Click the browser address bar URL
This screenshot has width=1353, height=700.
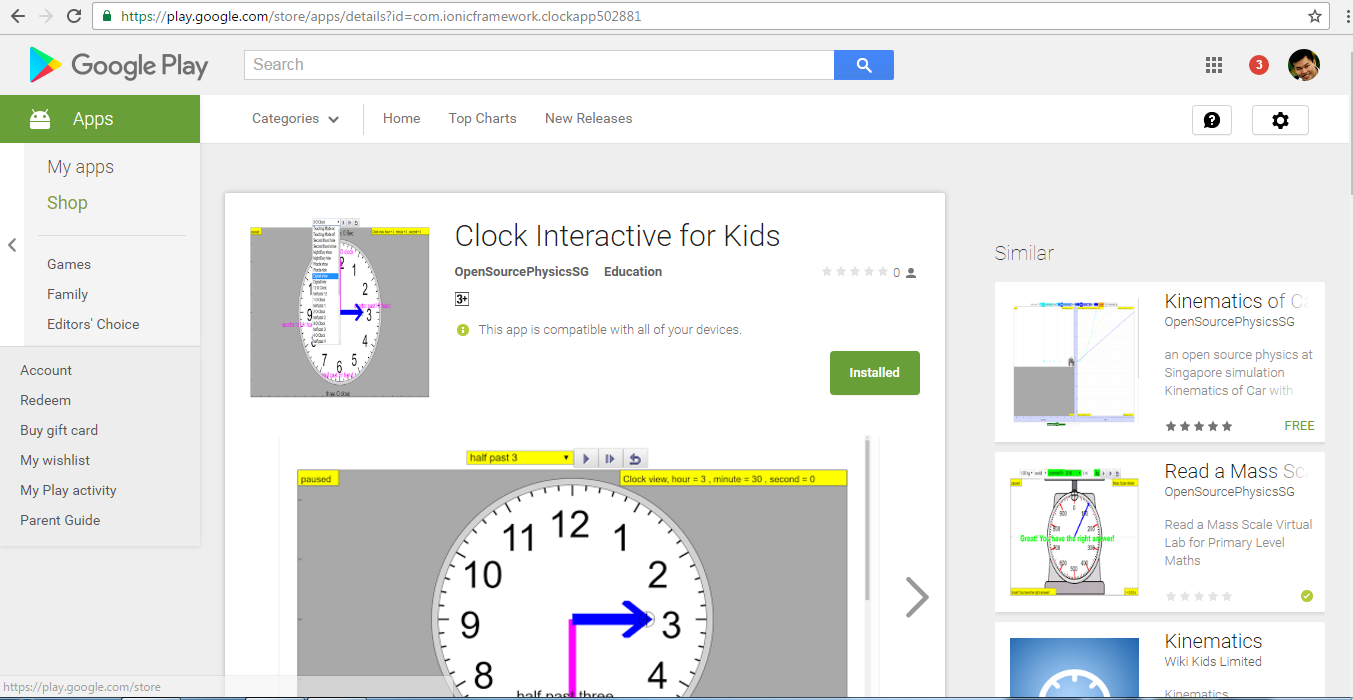click(x=381, y=16)
